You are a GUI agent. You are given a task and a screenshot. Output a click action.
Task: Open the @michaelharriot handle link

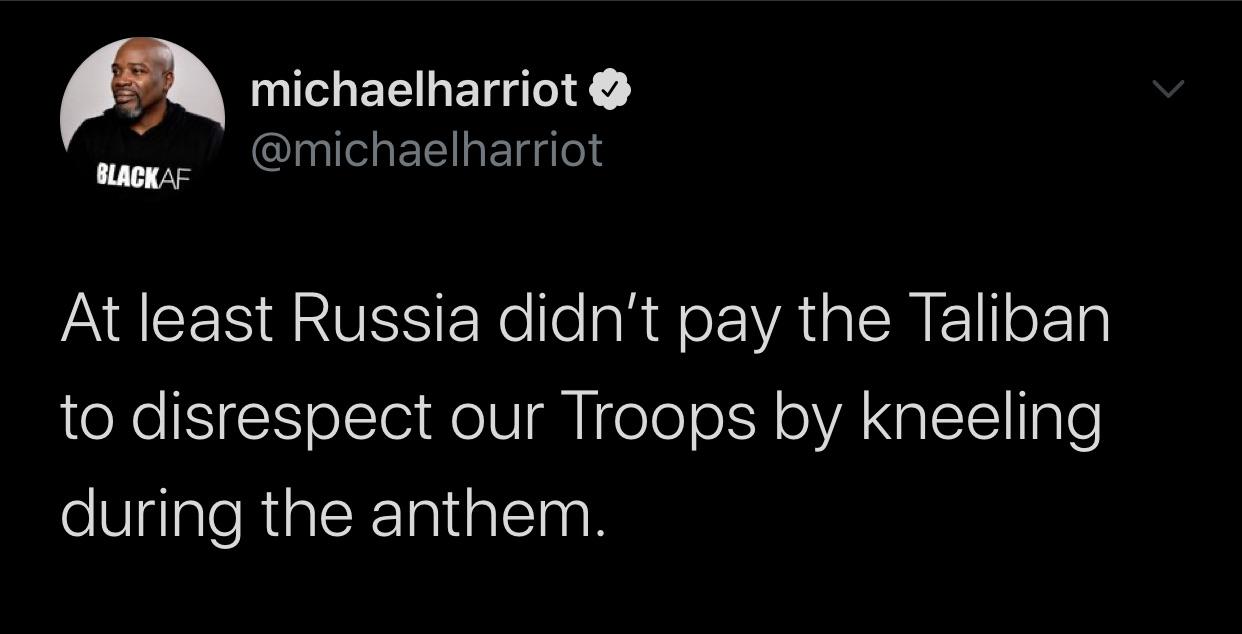(x=426, y=151)
